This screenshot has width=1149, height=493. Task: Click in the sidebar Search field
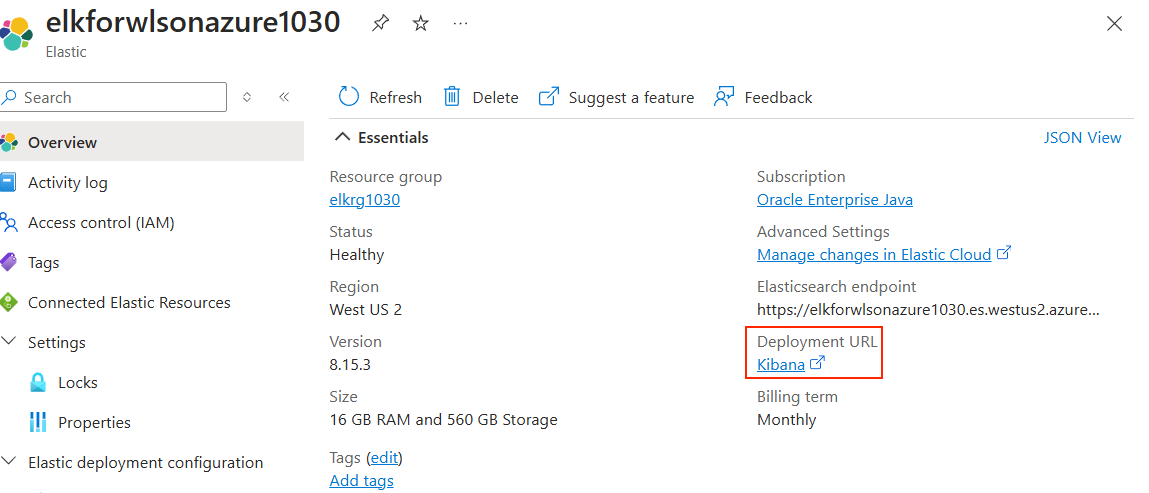(114, 97)
